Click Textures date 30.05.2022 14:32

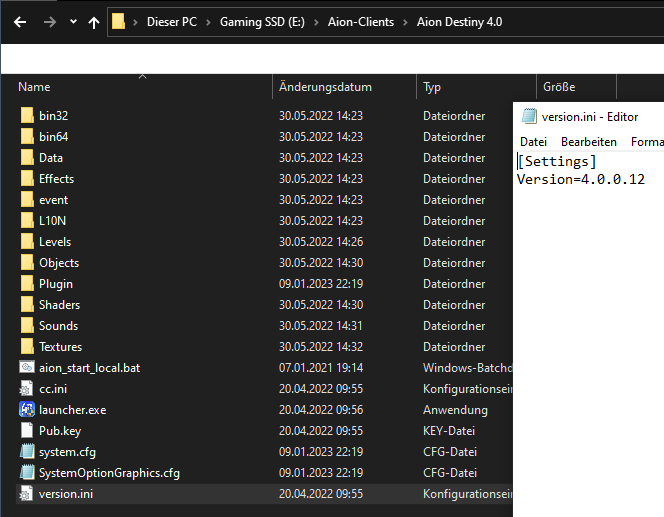[x=321, y=347]
